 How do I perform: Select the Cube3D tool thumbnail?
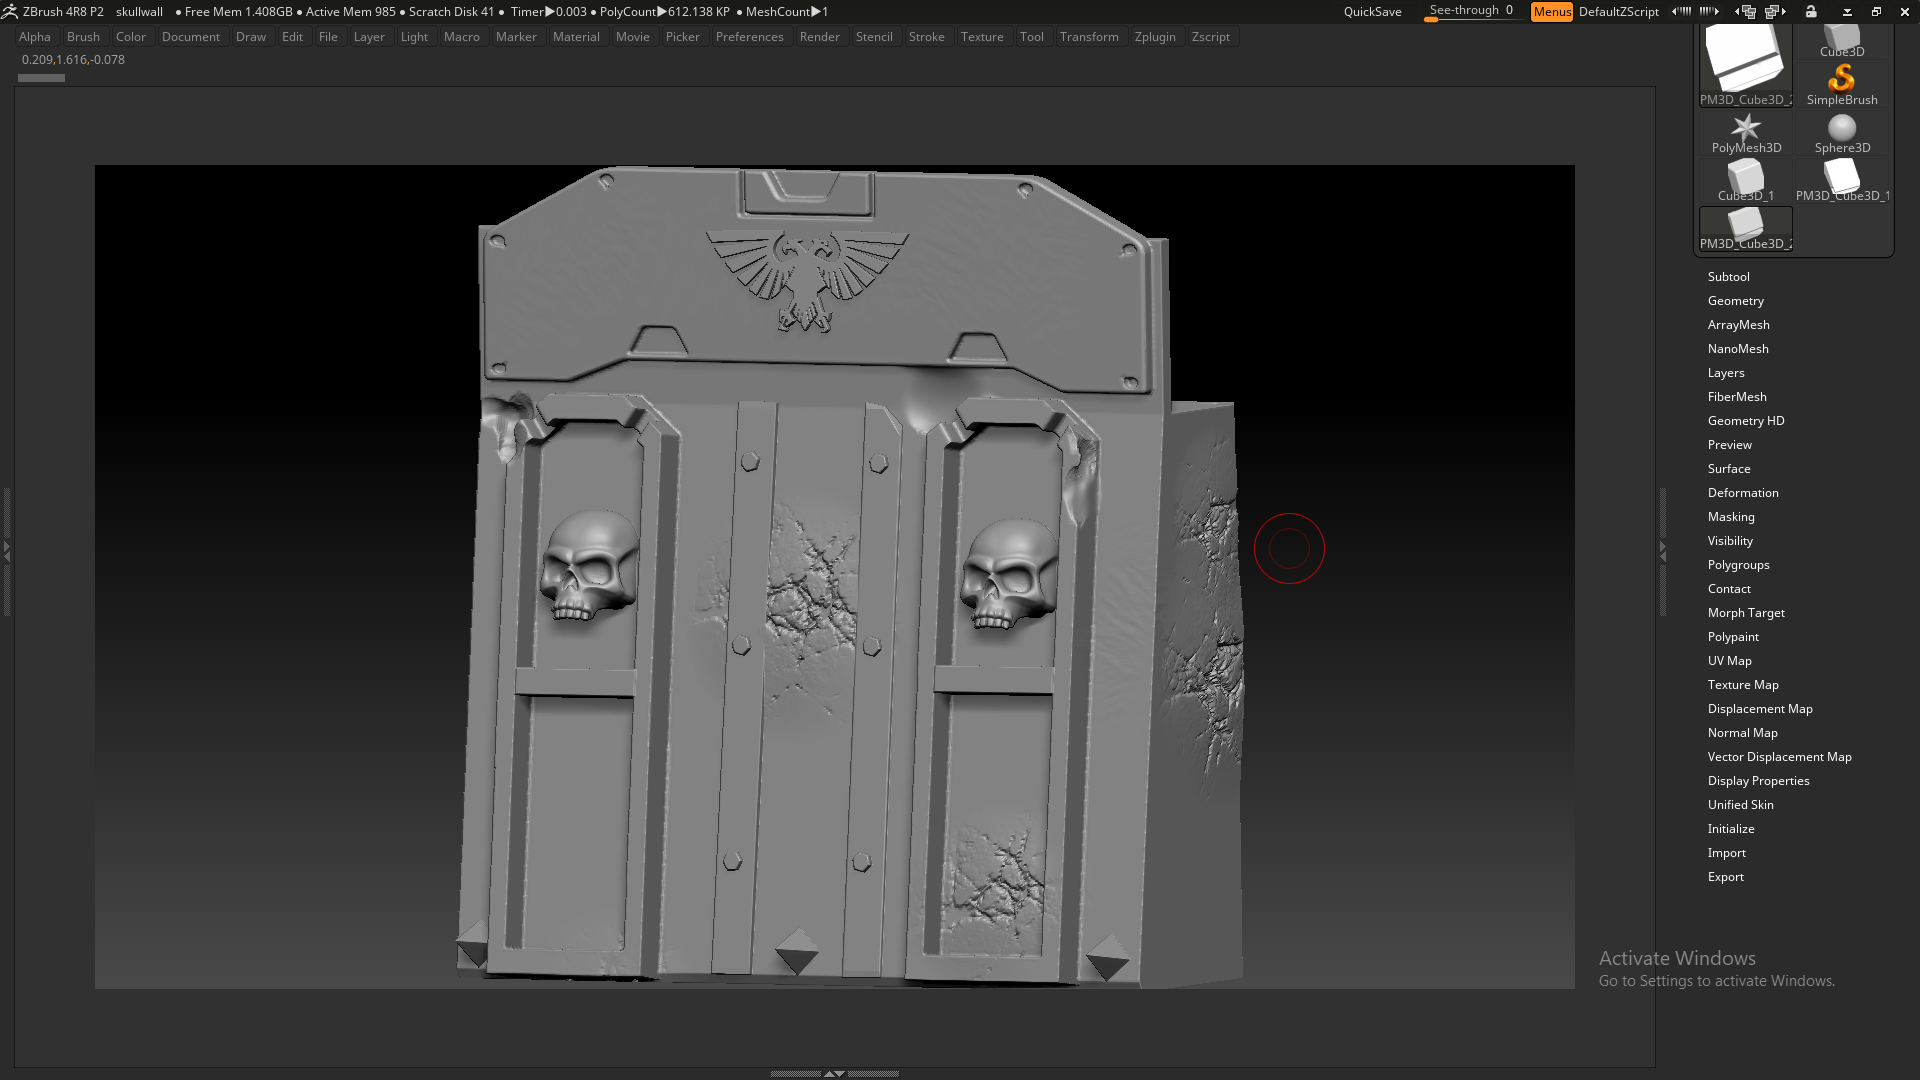[x=1841, y=42]
